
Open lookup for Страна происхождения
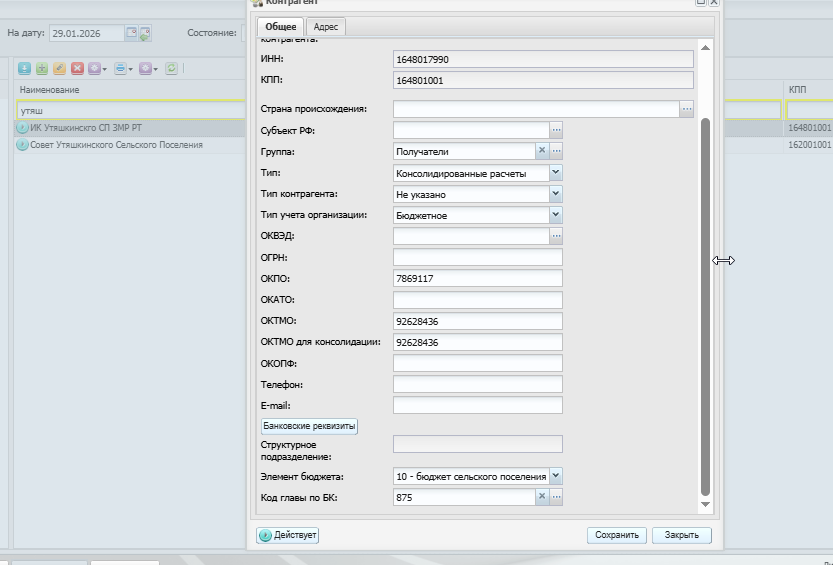[x=687, y=109]
